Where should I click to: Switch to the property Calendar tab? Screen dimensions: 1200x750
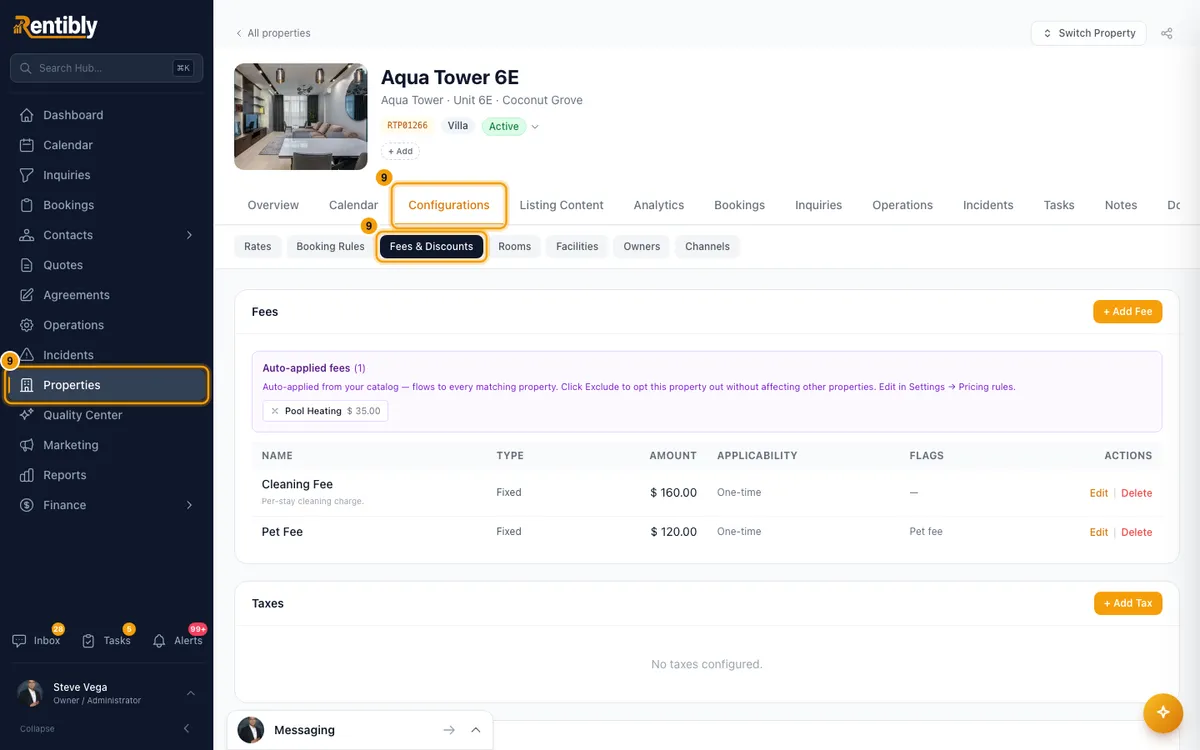(x=353, y=205)
